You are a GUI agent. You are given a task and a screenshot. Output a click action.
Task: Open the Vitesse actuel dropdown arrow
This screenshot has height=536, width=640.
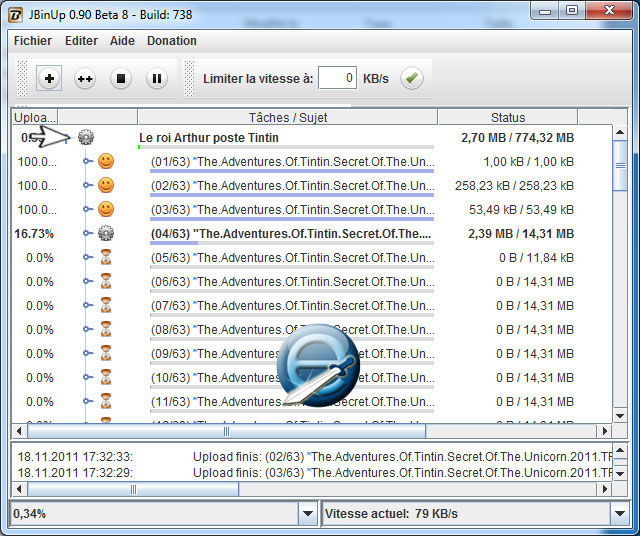(620, 514)
